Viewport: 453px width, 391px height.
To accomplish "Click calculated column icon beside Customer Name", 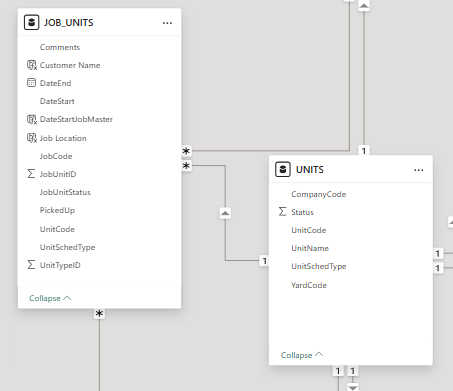I will click(x=32, y=65).
